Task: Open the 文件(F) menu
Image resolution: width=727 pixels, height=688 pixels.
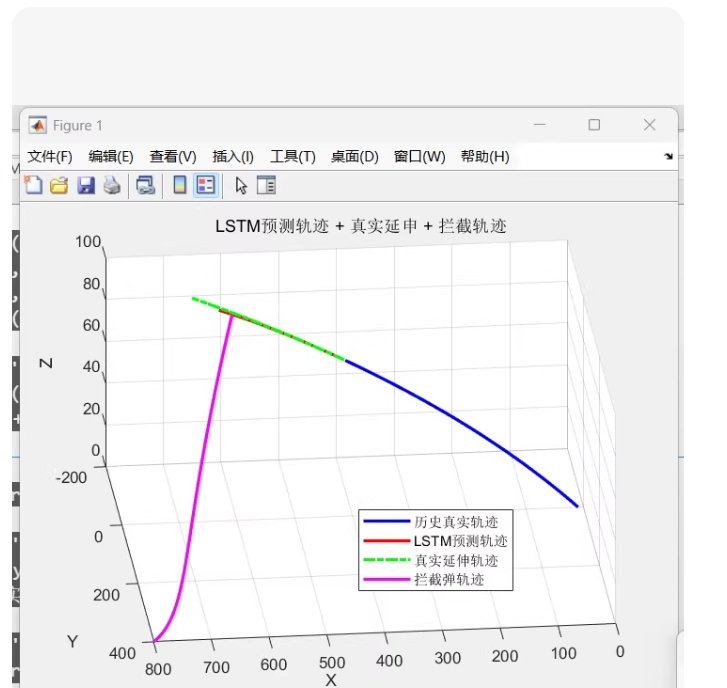Action: (x=50, y=157)
